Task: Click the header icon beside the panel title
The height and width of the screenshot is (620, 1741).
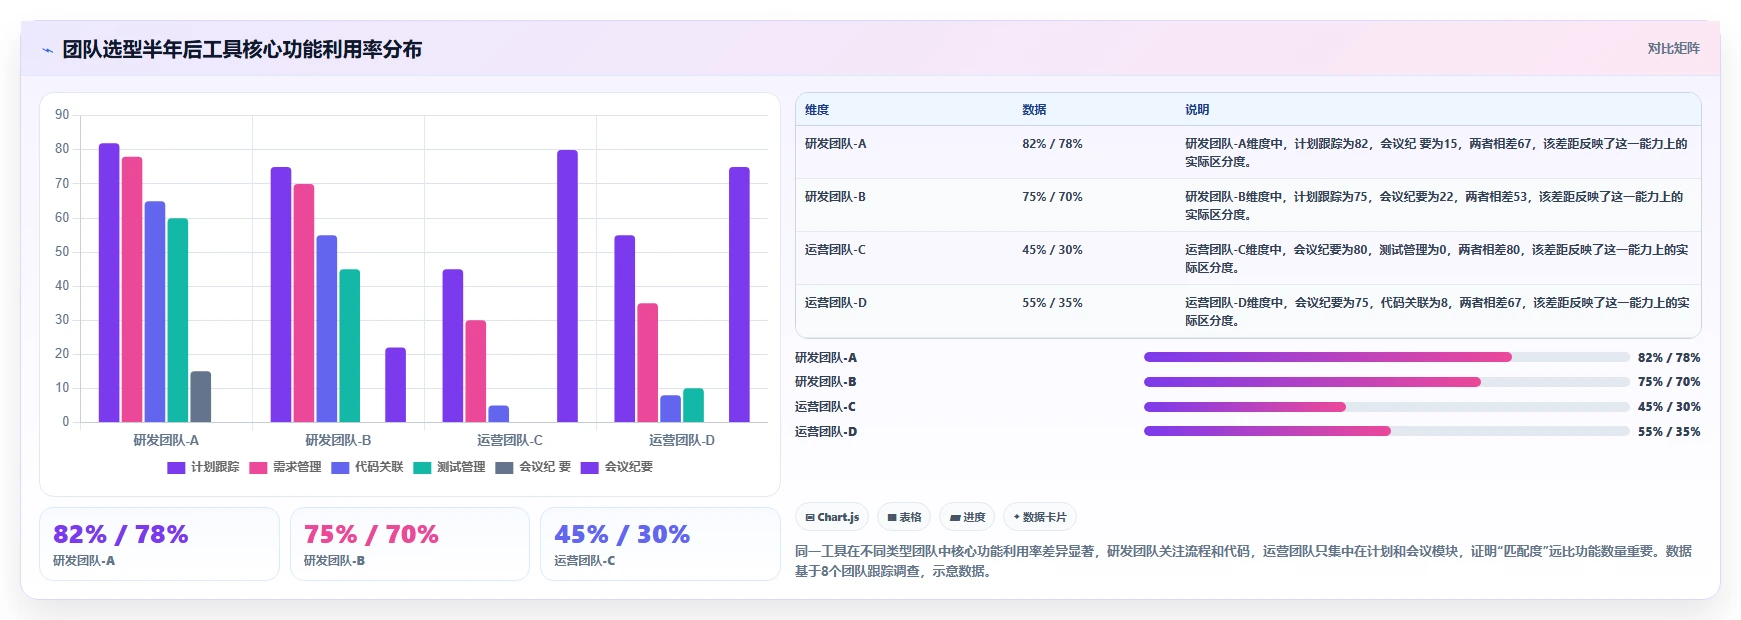Action: (x=47, y=50)
